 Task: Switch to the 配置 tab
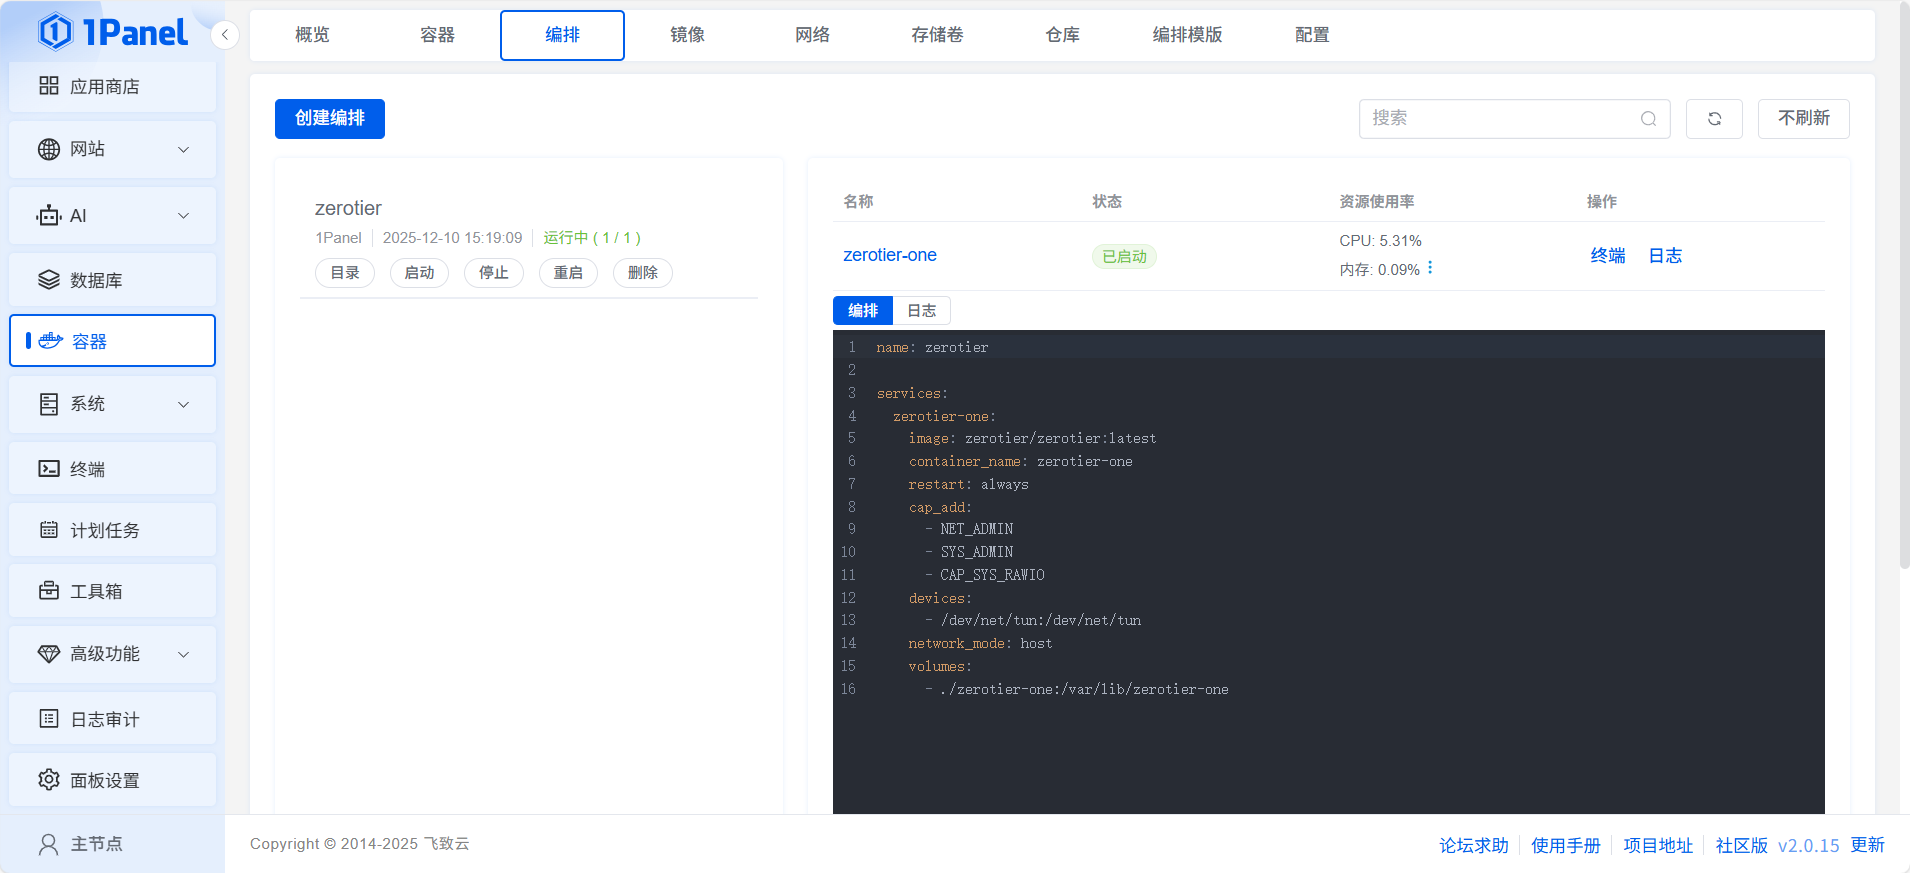pyautogui.click(x=1312, y=35)
